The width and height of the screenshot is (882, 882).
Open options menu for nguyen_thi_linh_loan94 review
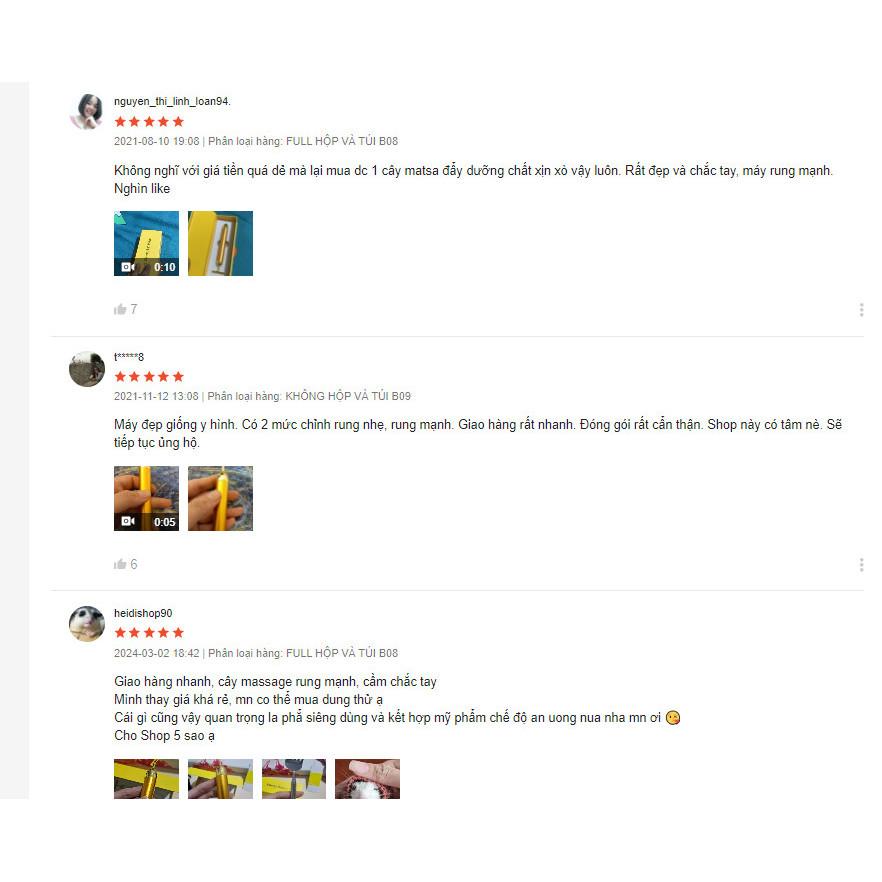click(861, 309)
